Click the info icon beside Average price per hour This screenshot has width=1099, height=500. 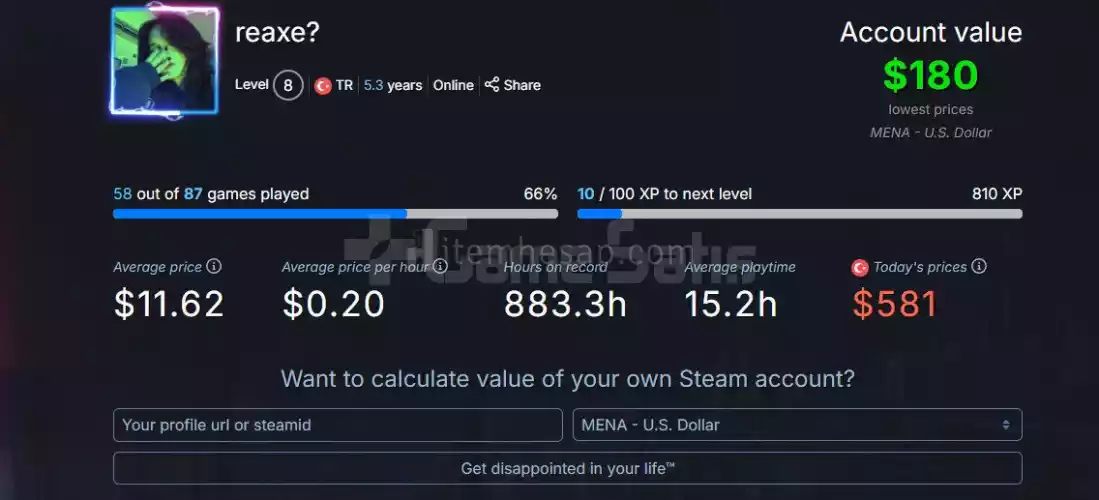coord(437,267)
